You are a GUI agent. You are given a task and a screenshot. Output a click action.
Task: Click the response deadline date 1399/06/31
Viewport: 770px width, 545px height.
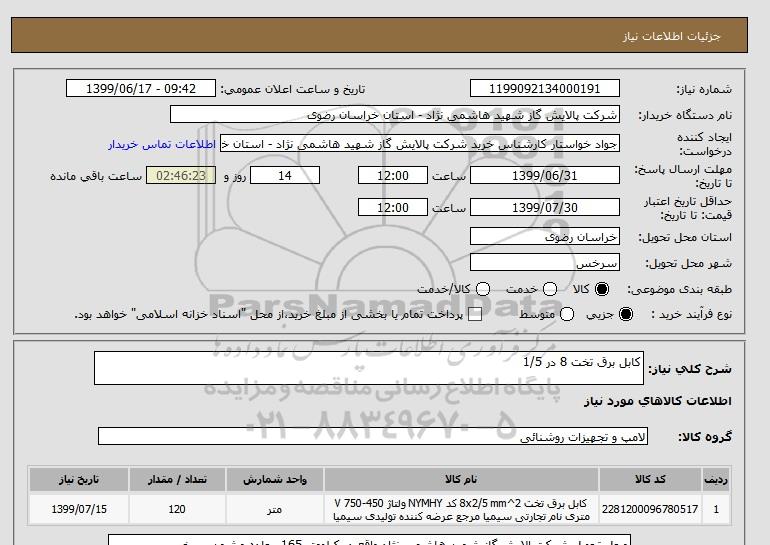pos(545,175)
